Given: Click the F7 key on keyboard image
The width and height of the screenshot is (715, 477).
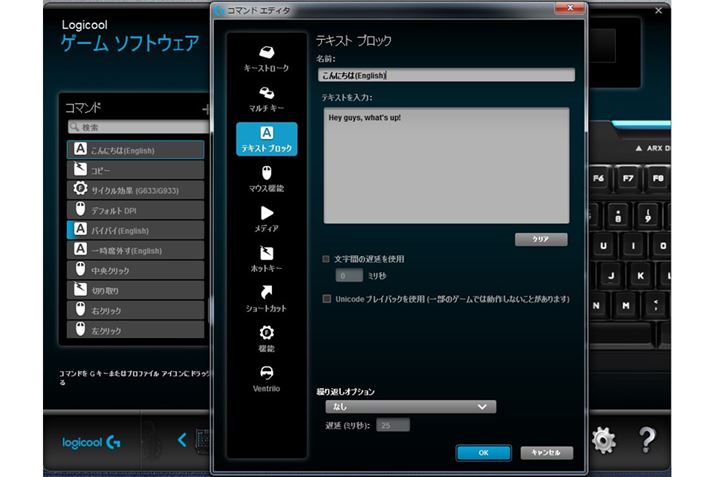Looking at the screenshot, I should pyautogui.click(x=628, y=178).
